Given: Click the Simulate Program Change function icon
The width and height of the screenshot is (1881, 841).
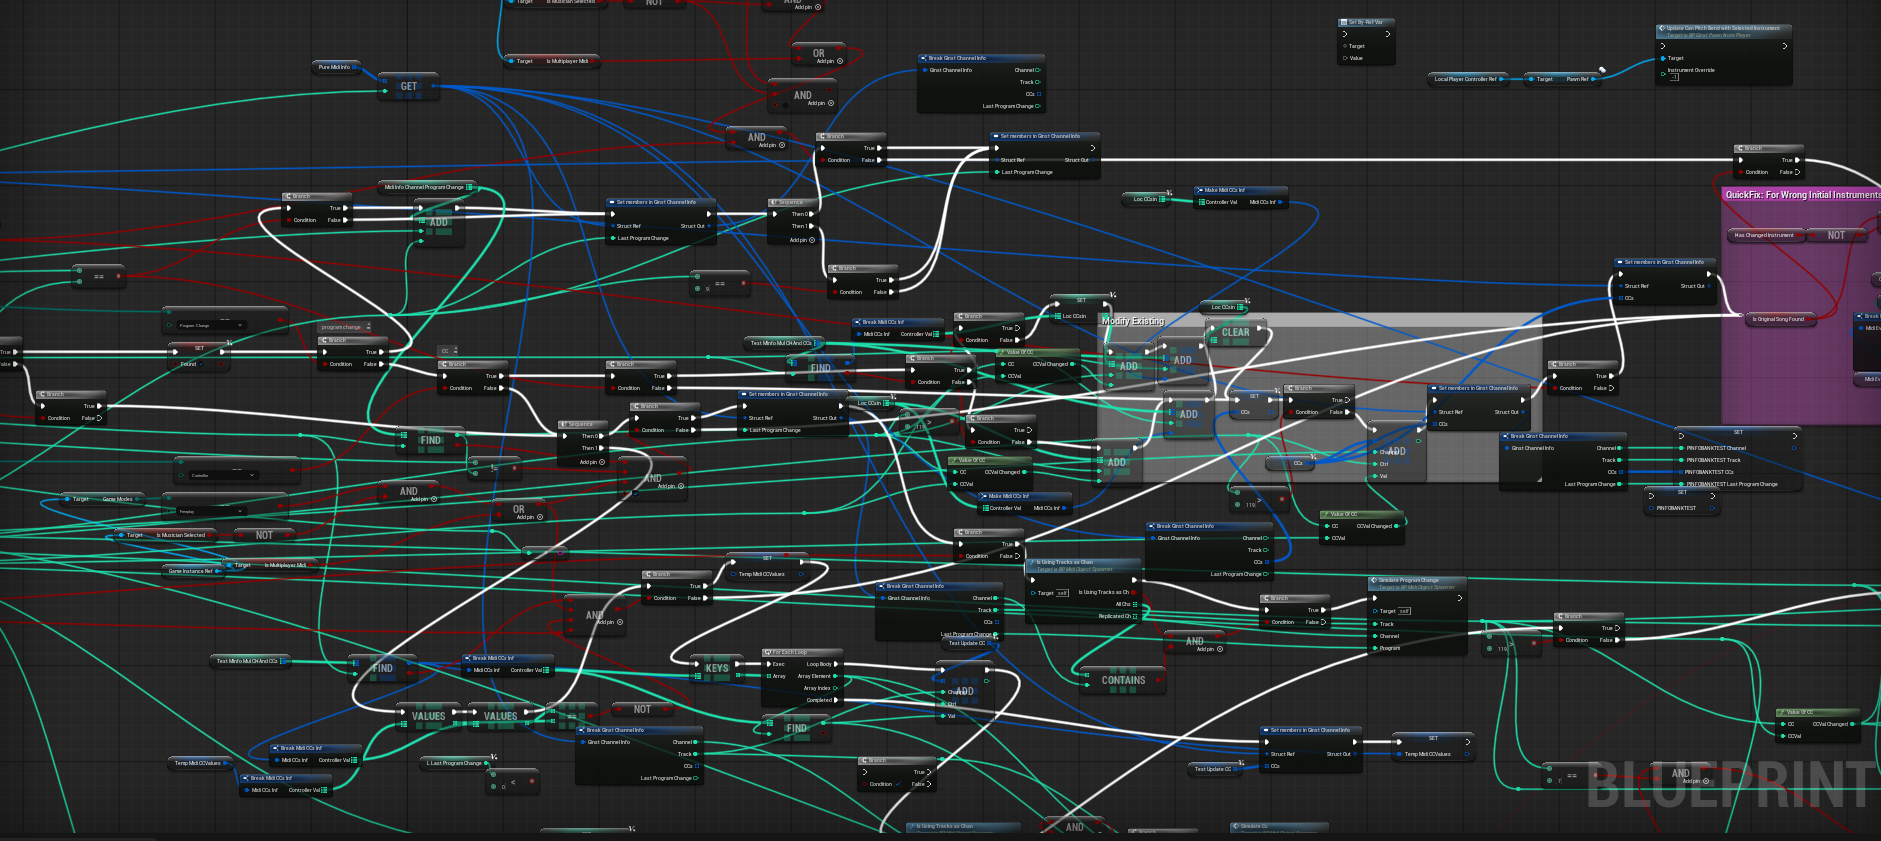Looking at the screenshot, I should coord(1374,580).
